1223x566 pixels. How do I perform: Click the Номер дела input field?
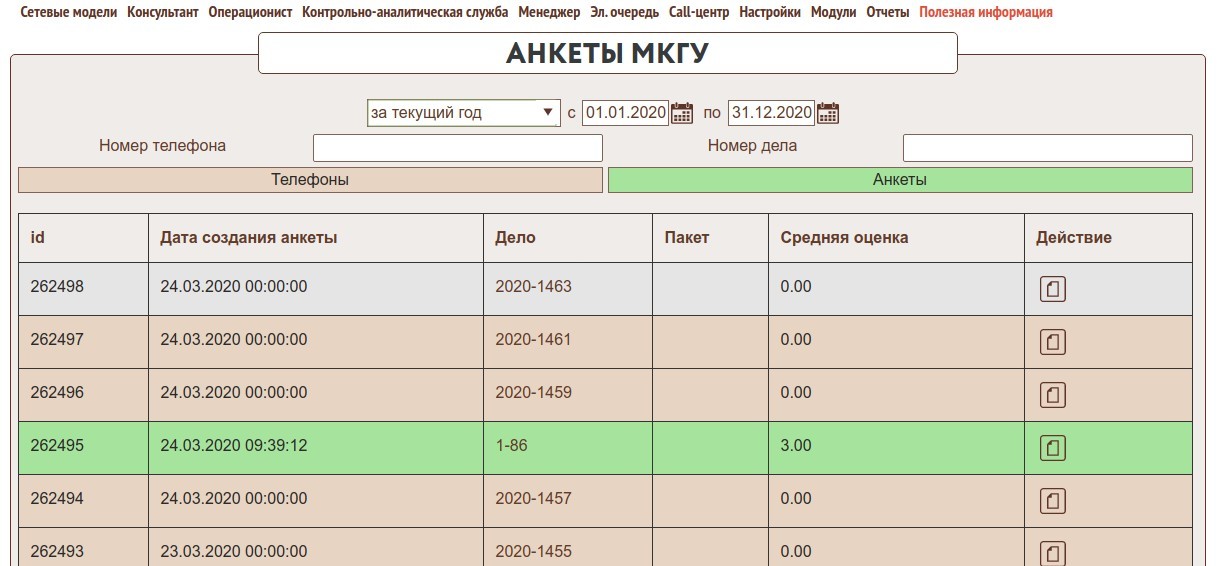1047,148
